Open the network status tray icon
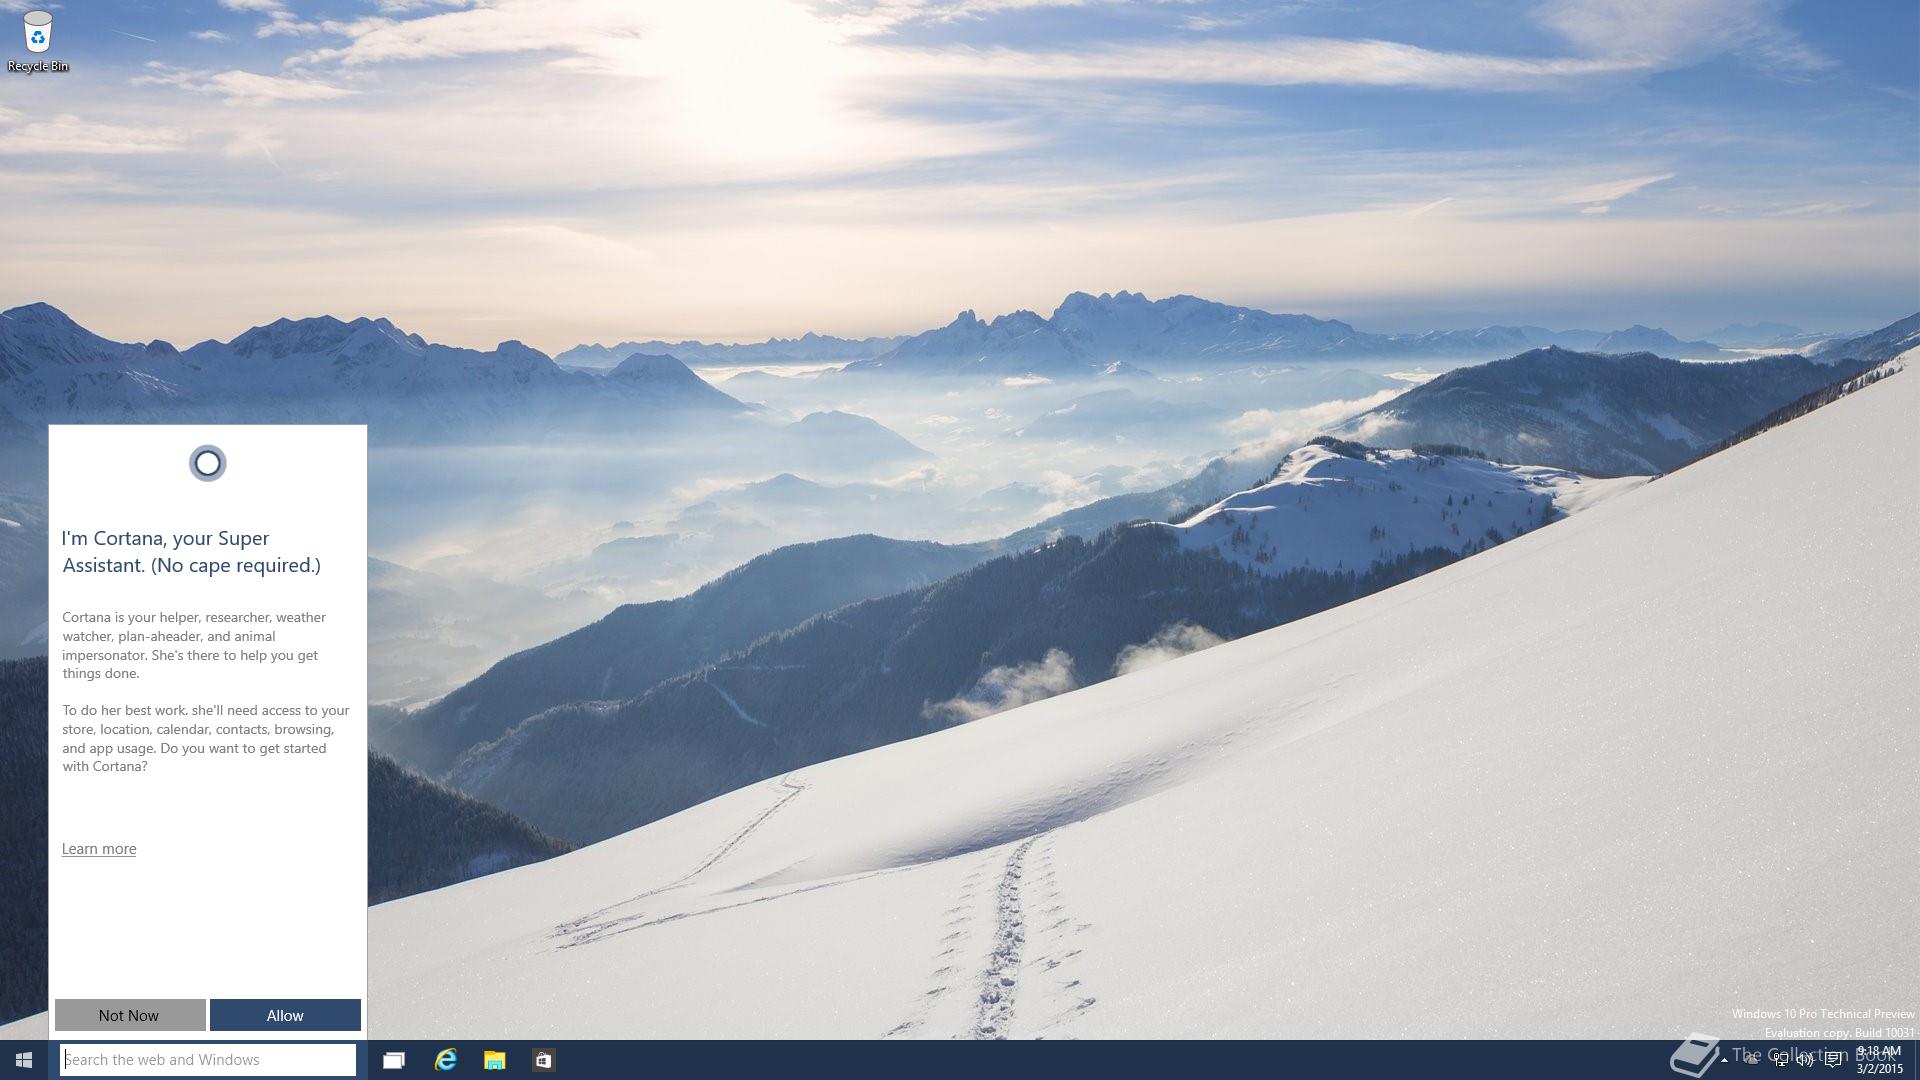The width and height of the screenshot is (1920, 1080). click(x=1781, y=1060)
